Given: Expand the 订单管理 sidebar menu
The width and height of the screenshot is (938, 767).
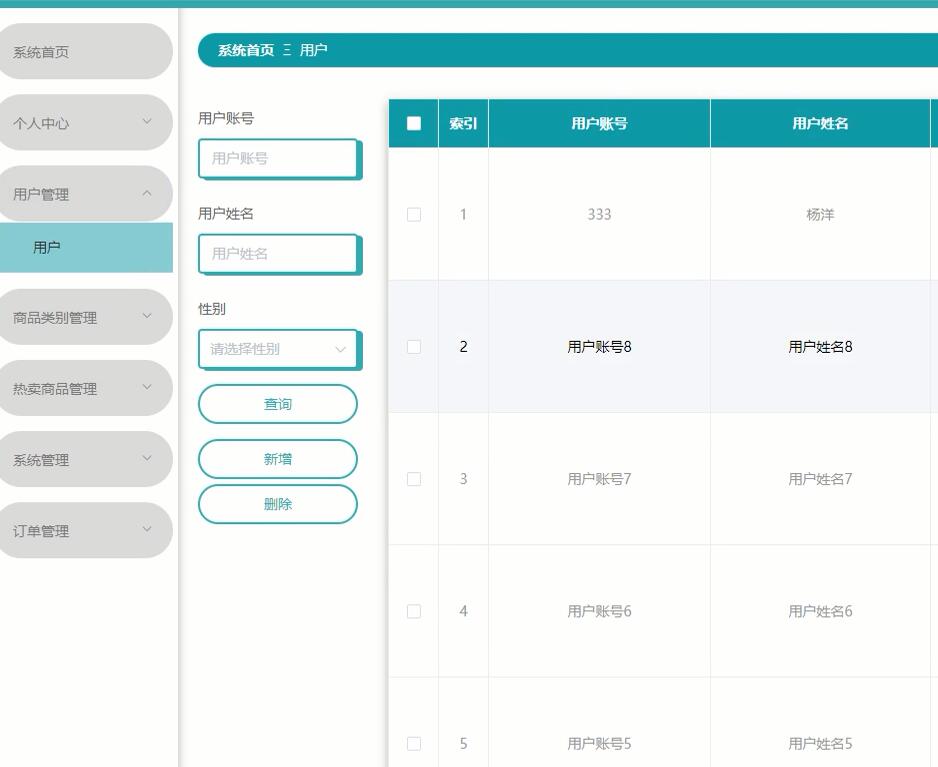Looking at the screenshot, I should [84, 531].
